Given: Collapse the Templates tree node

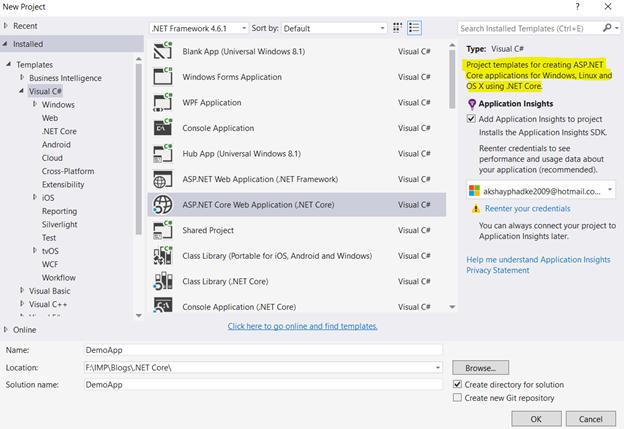Looking at the screenshot, I should [x=8, y=64].
